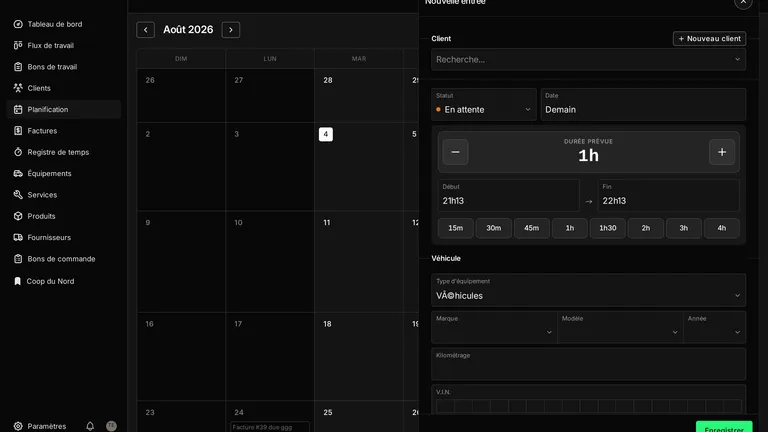This screenshot has height=432, width=768.
Task: Open the user avatar in sidebar footer
Action: [x=112, y=426]
